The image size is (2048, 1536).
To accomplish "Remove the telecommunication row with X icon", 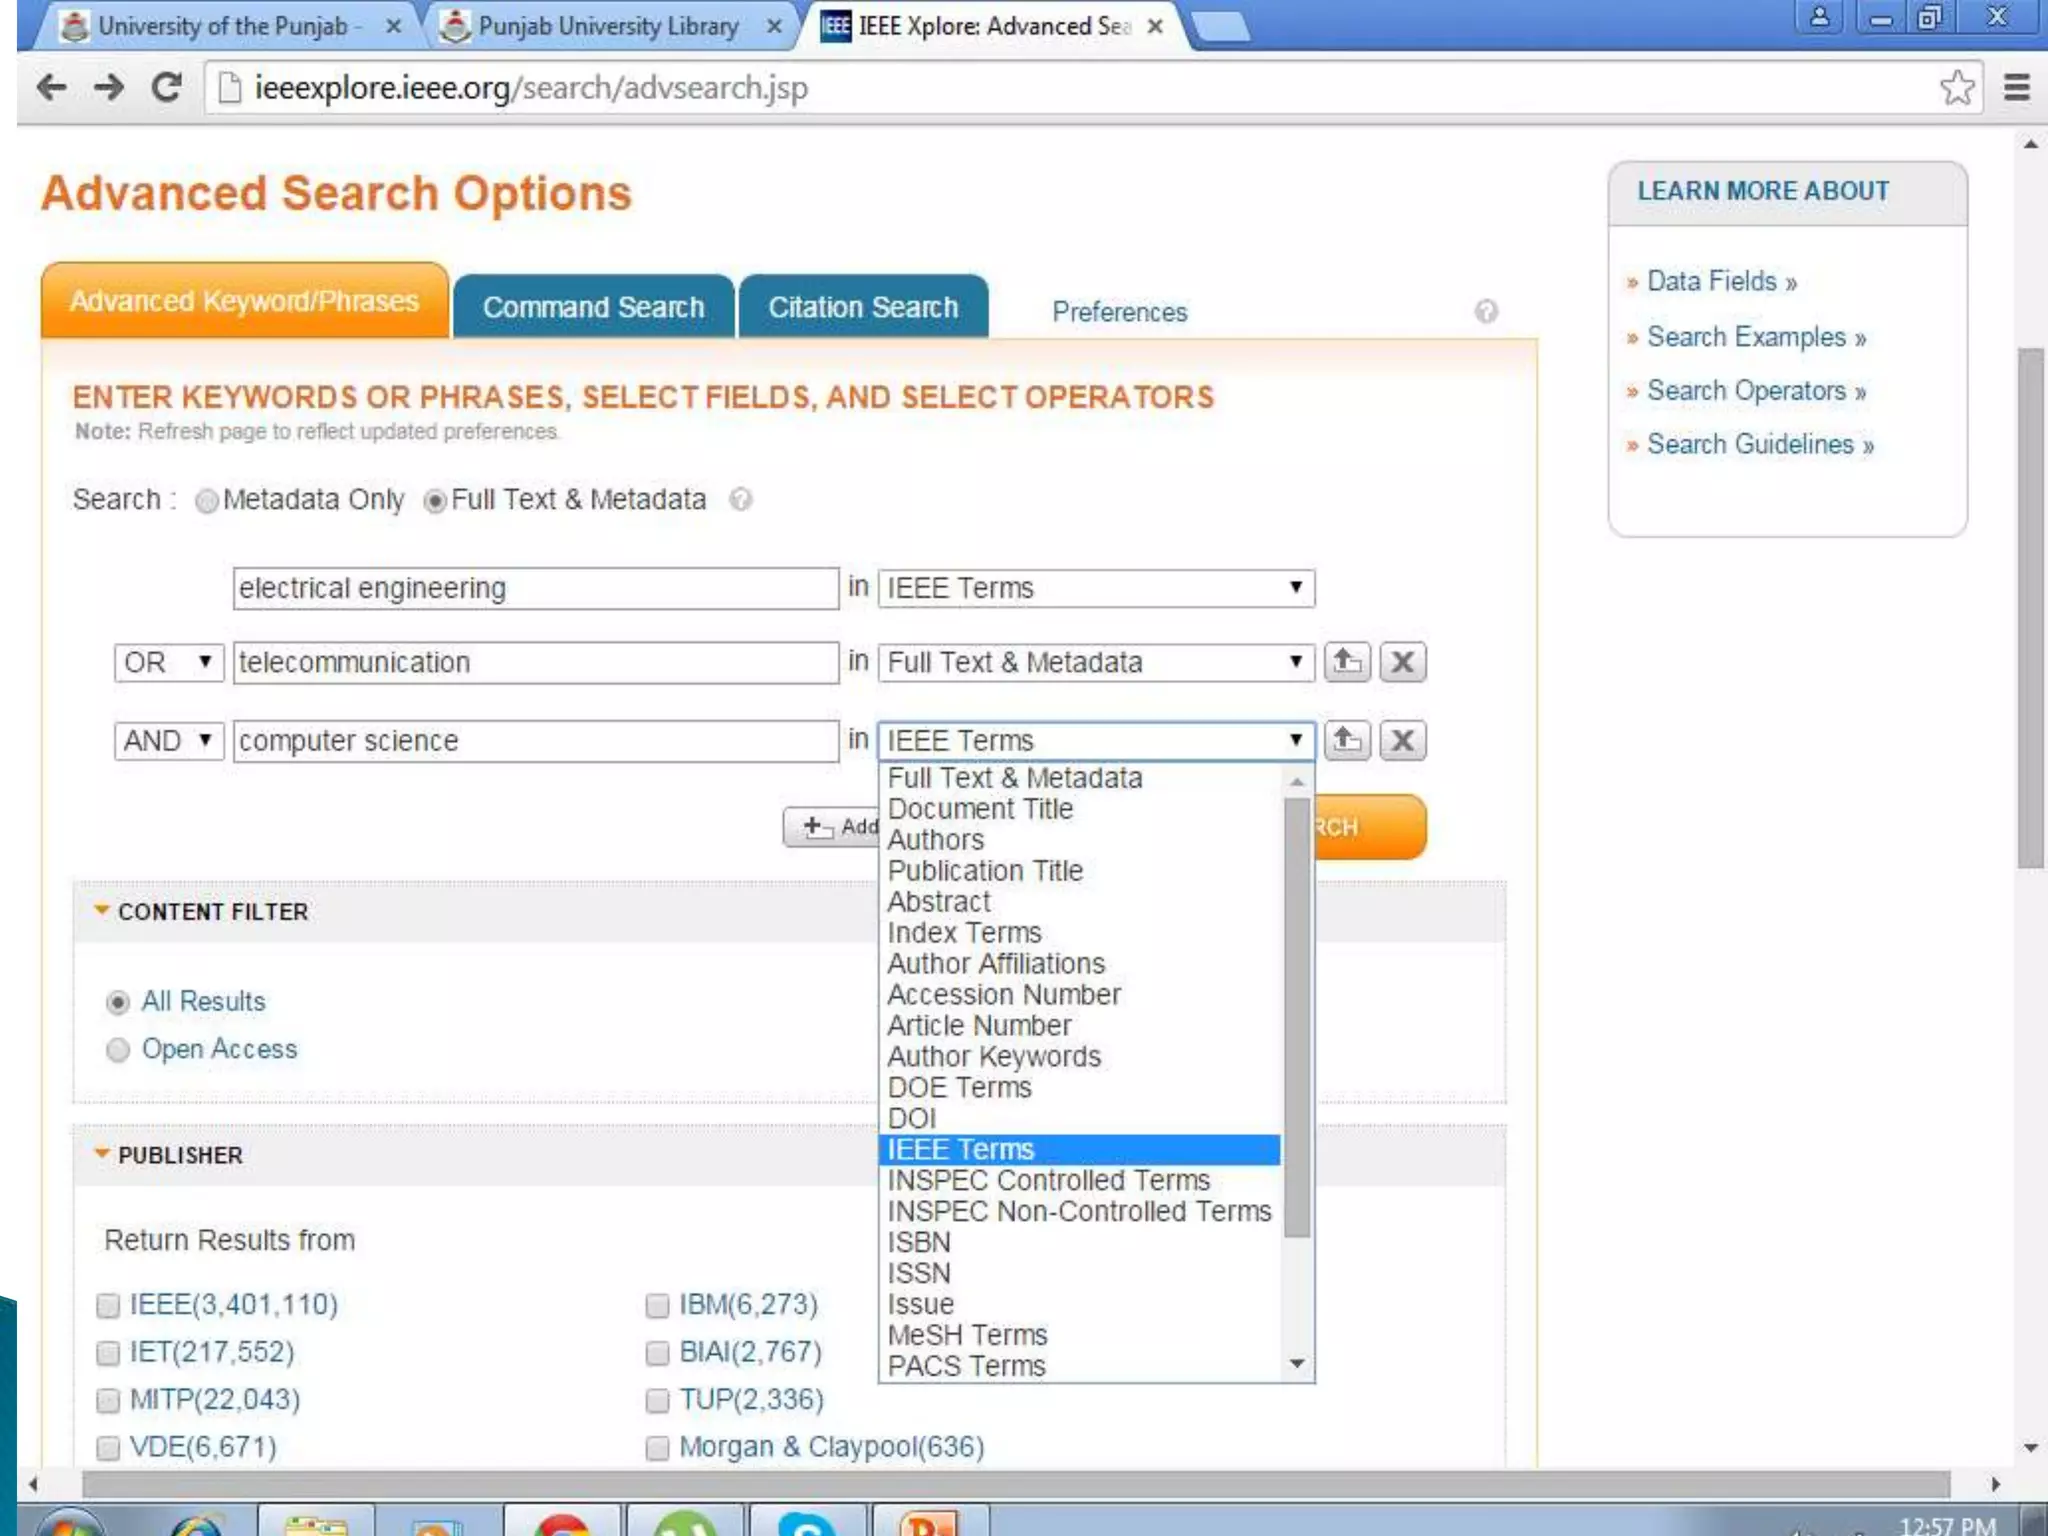I will [1402, 662].
